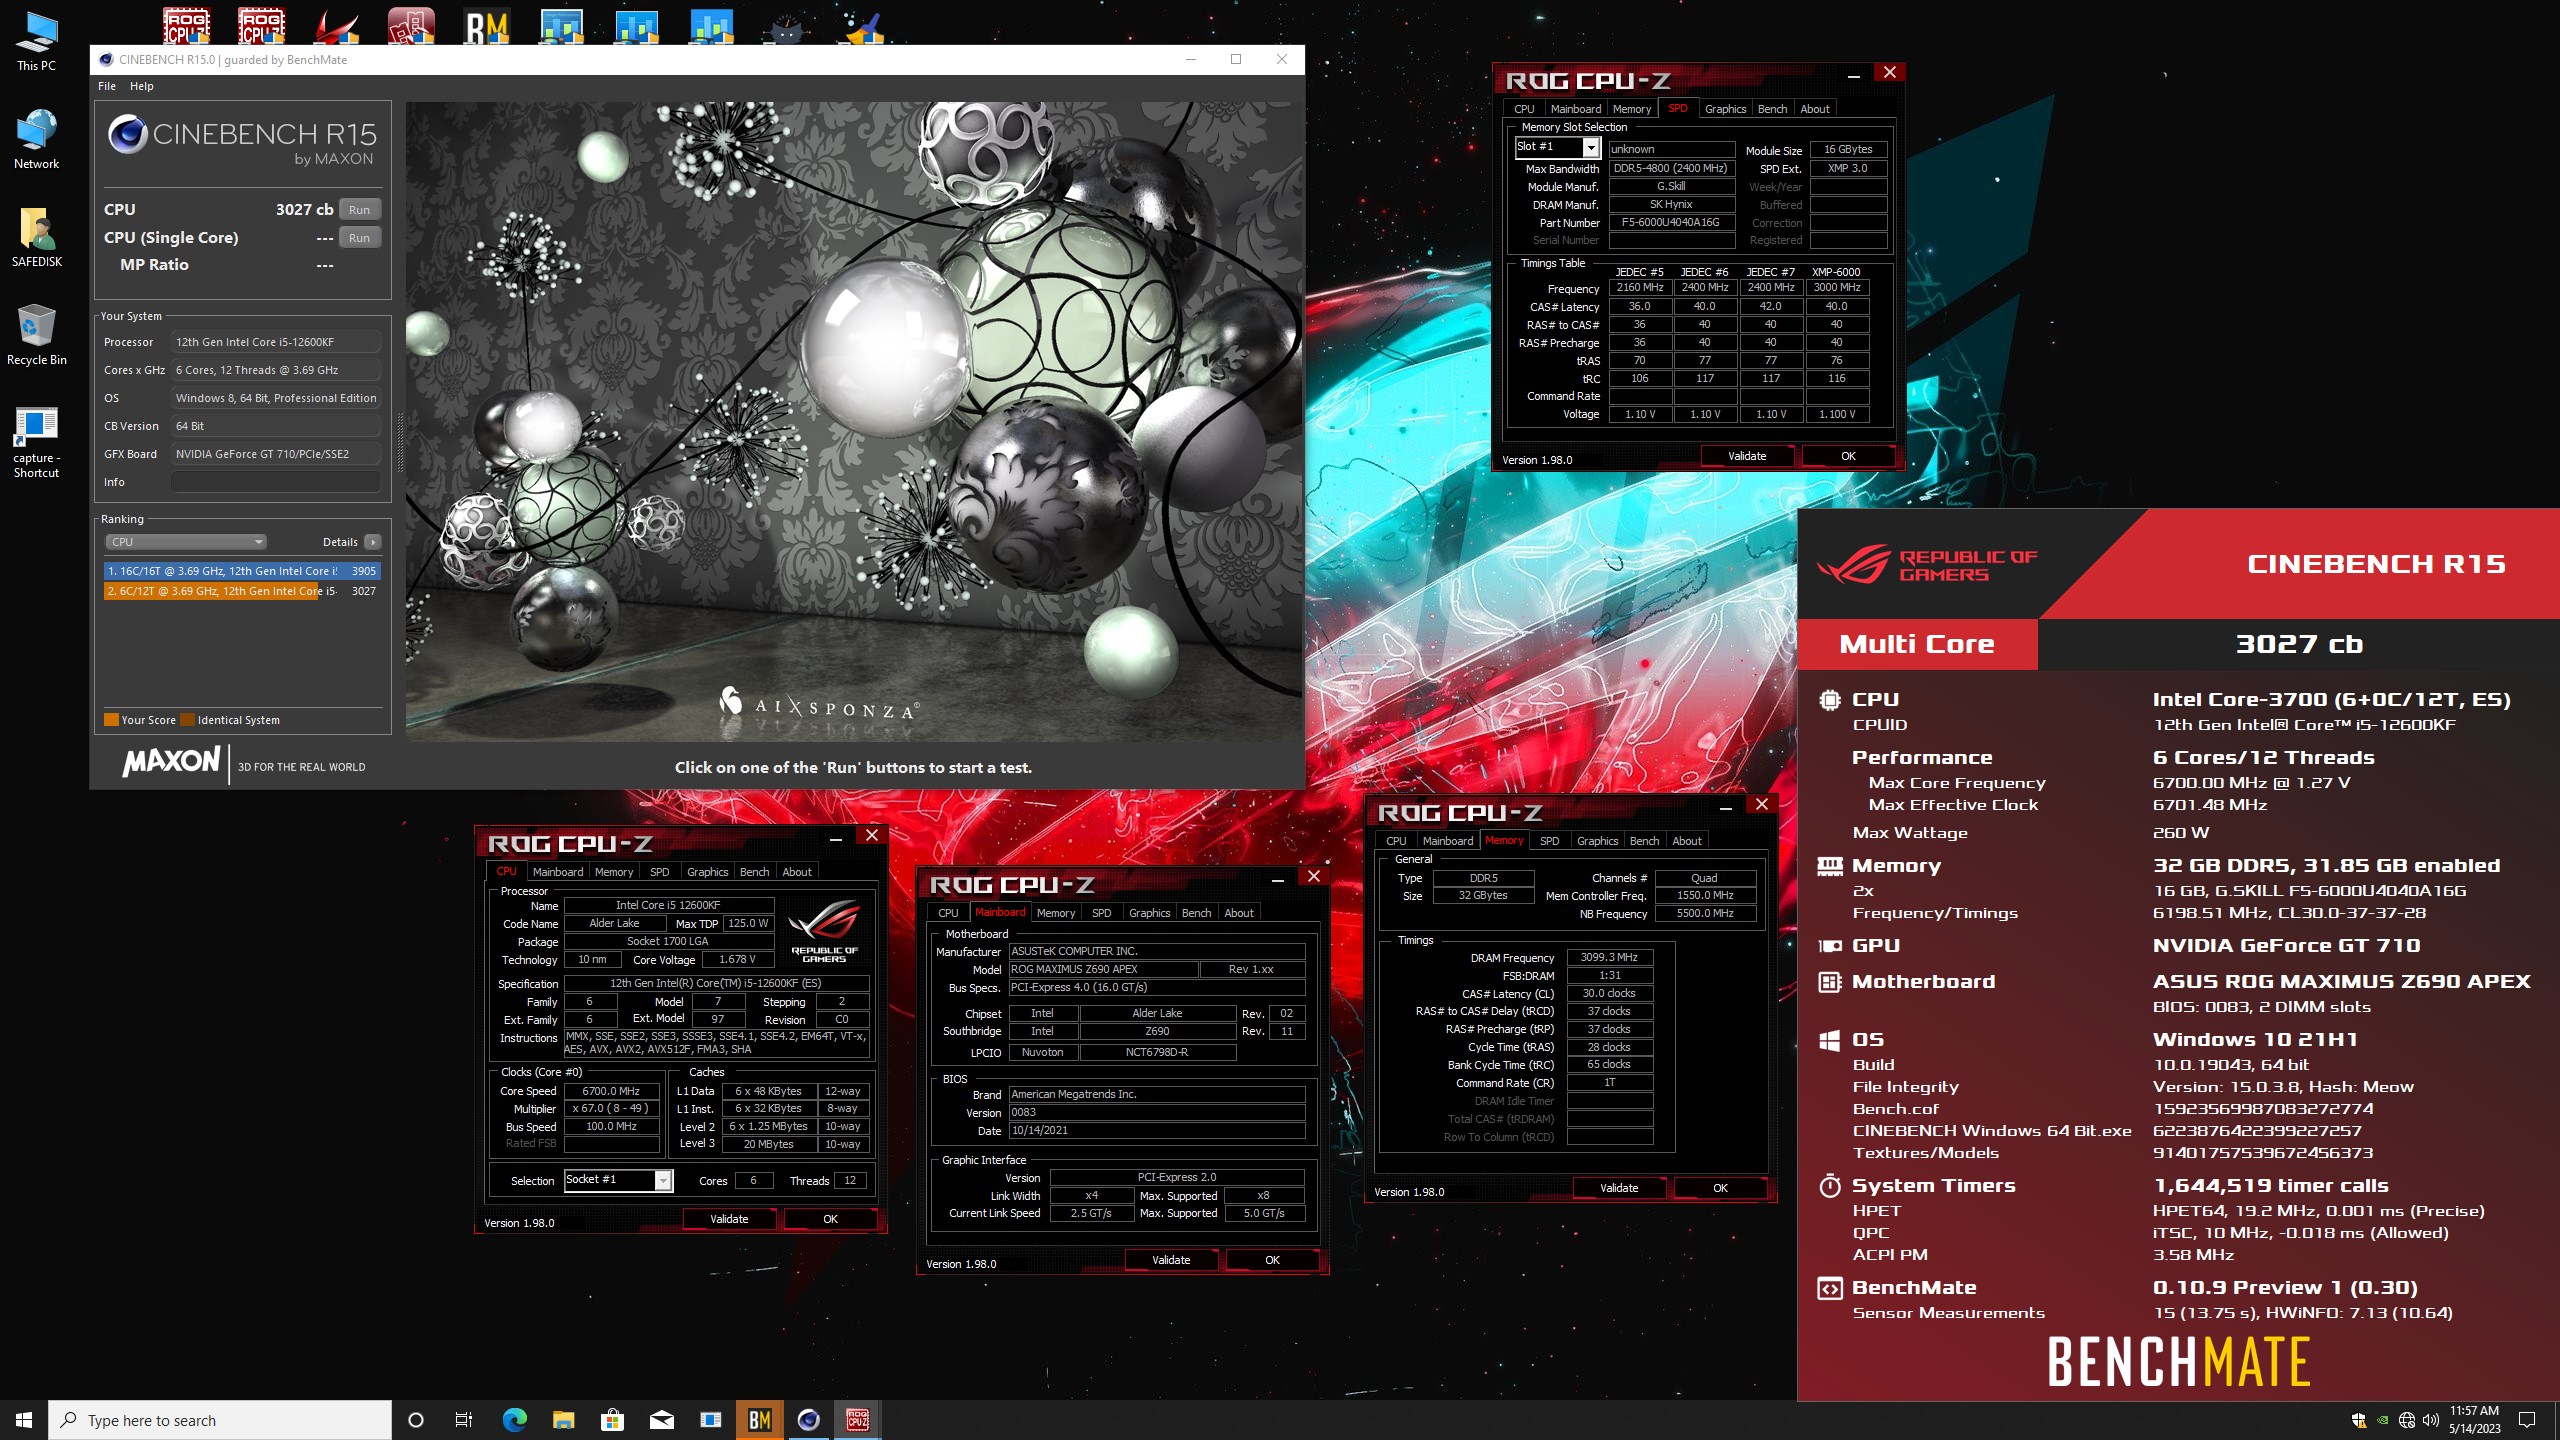Open the Network desktop icon
The image size is (2560, 1440).
click(37, 139)
